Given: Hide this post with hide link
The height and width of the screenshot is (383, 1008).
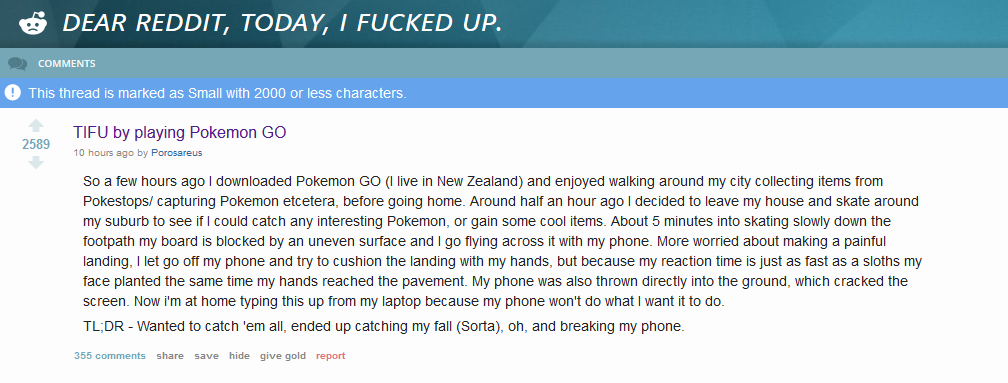Looking at the screenshot, I should coord(239,355).
